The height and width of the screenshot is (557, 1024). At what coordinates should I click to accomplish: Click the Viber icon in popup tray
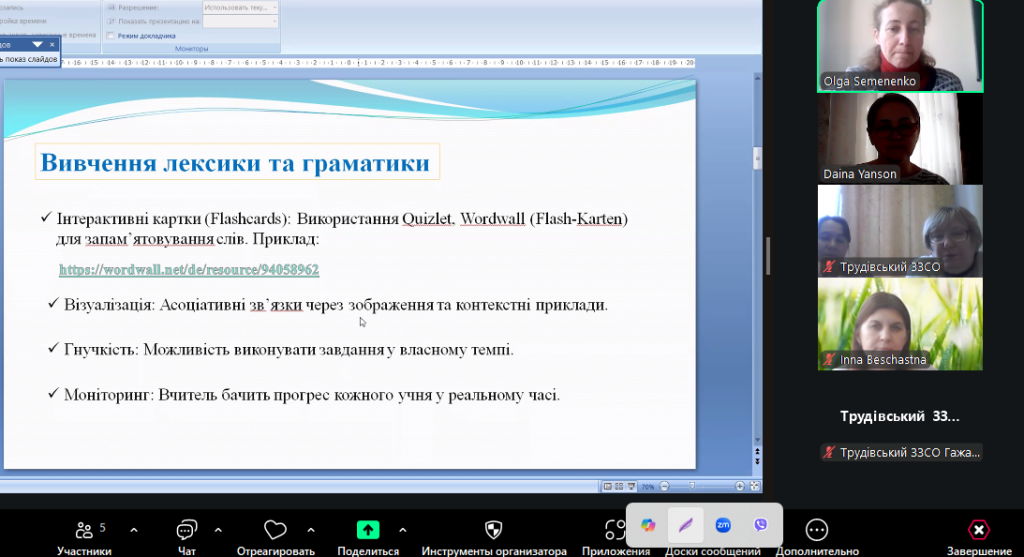(x=761, y=524)
